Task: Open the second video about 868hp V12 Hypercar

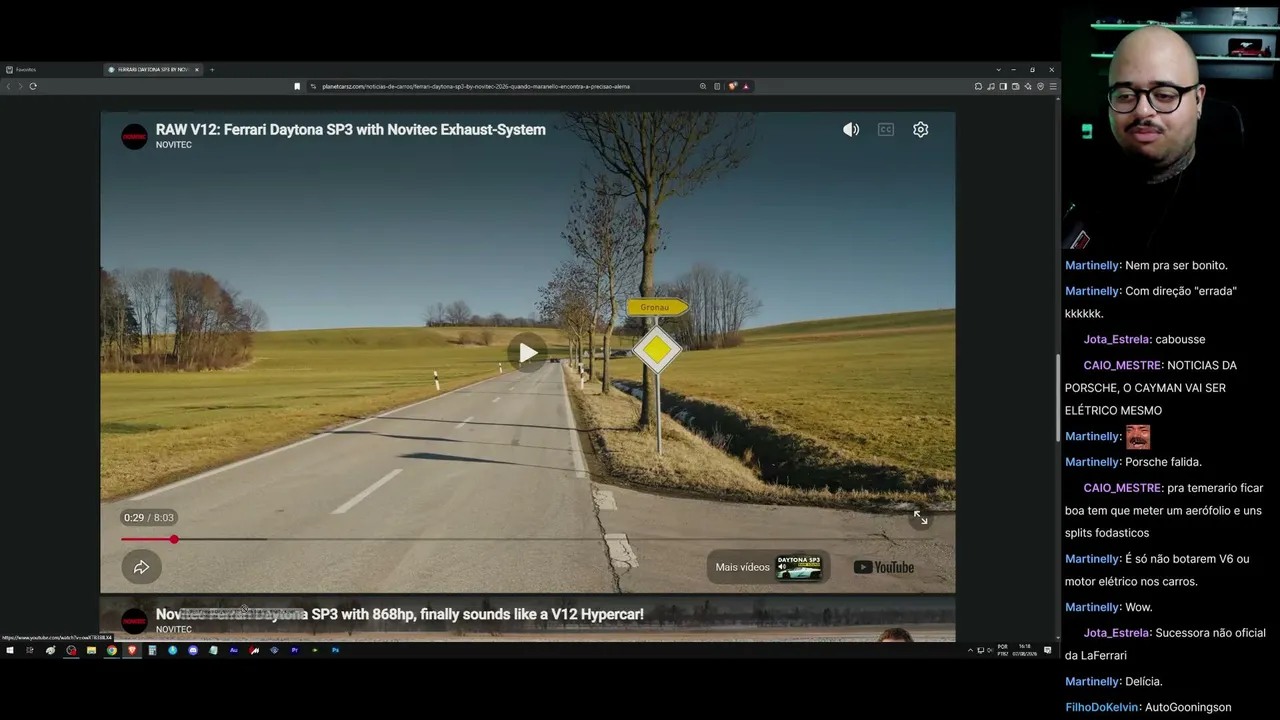Action: point(400,614)
